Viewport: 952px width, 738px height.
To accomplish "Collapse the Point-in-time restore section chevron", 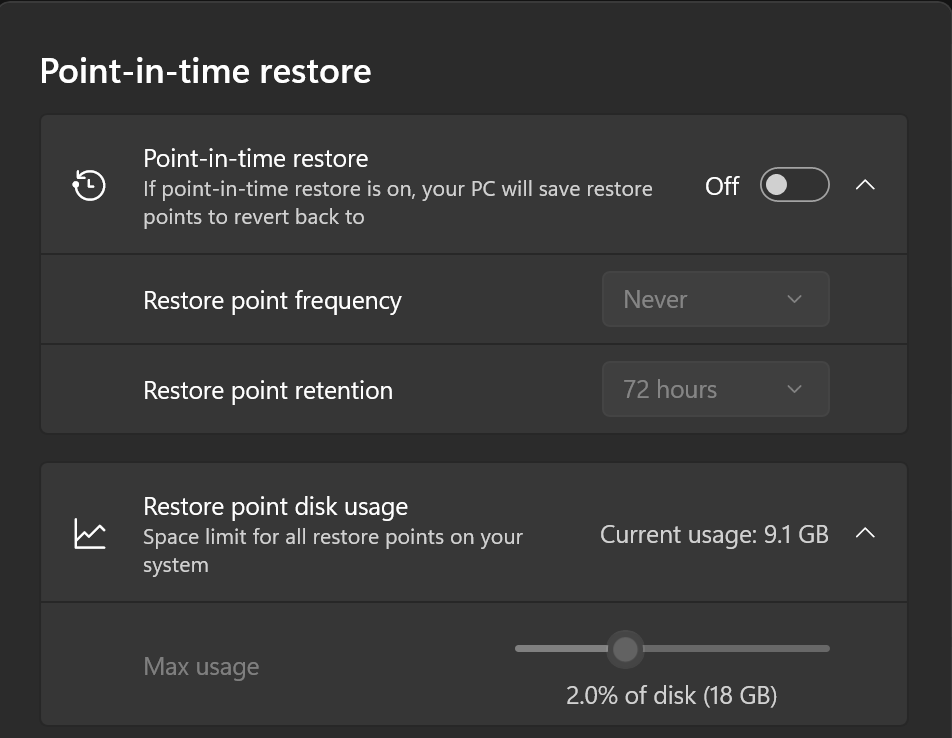I will pos(865,184).
